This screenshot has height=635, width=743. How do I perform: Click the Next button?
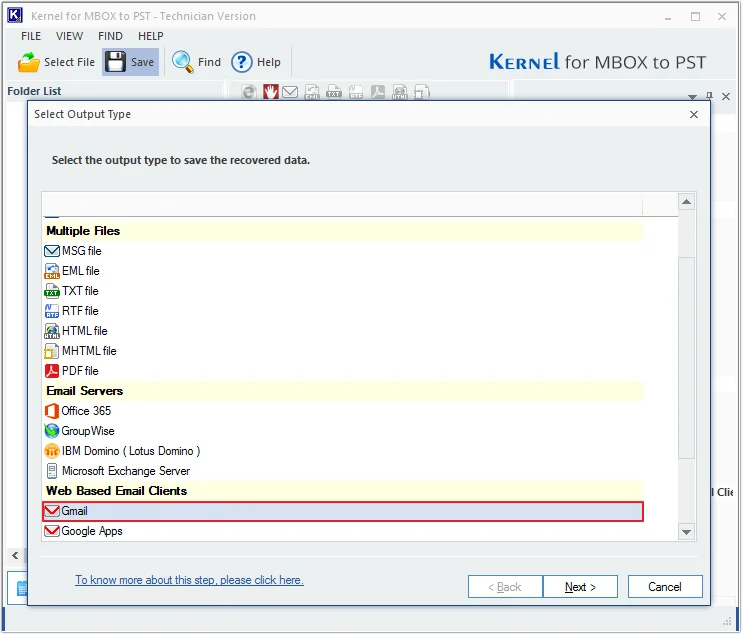tap(580, 587)
